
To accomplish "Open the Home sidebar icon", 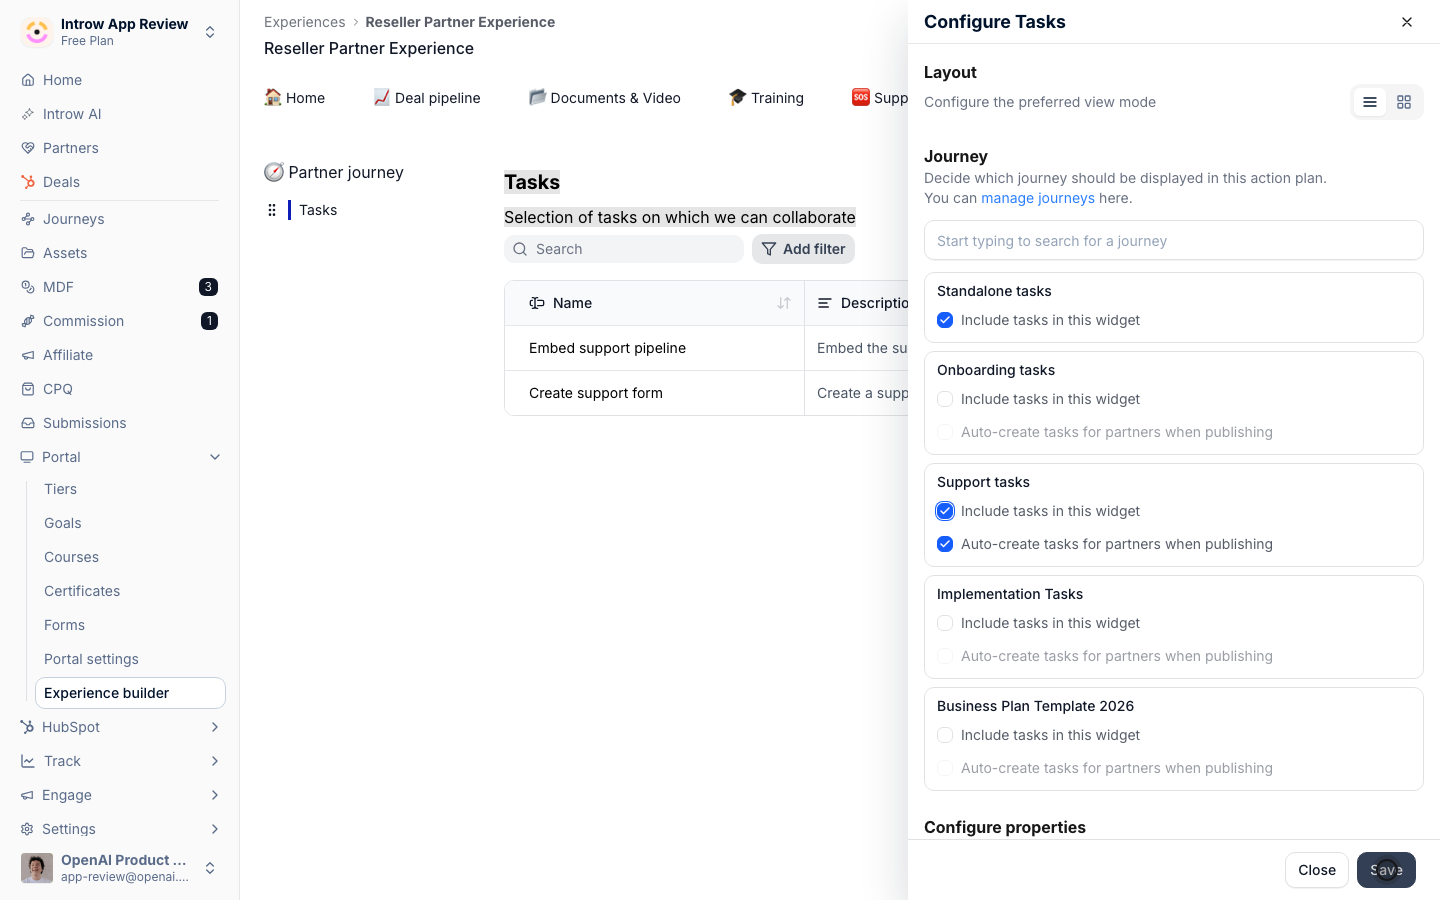I will [x=28, y=80].
